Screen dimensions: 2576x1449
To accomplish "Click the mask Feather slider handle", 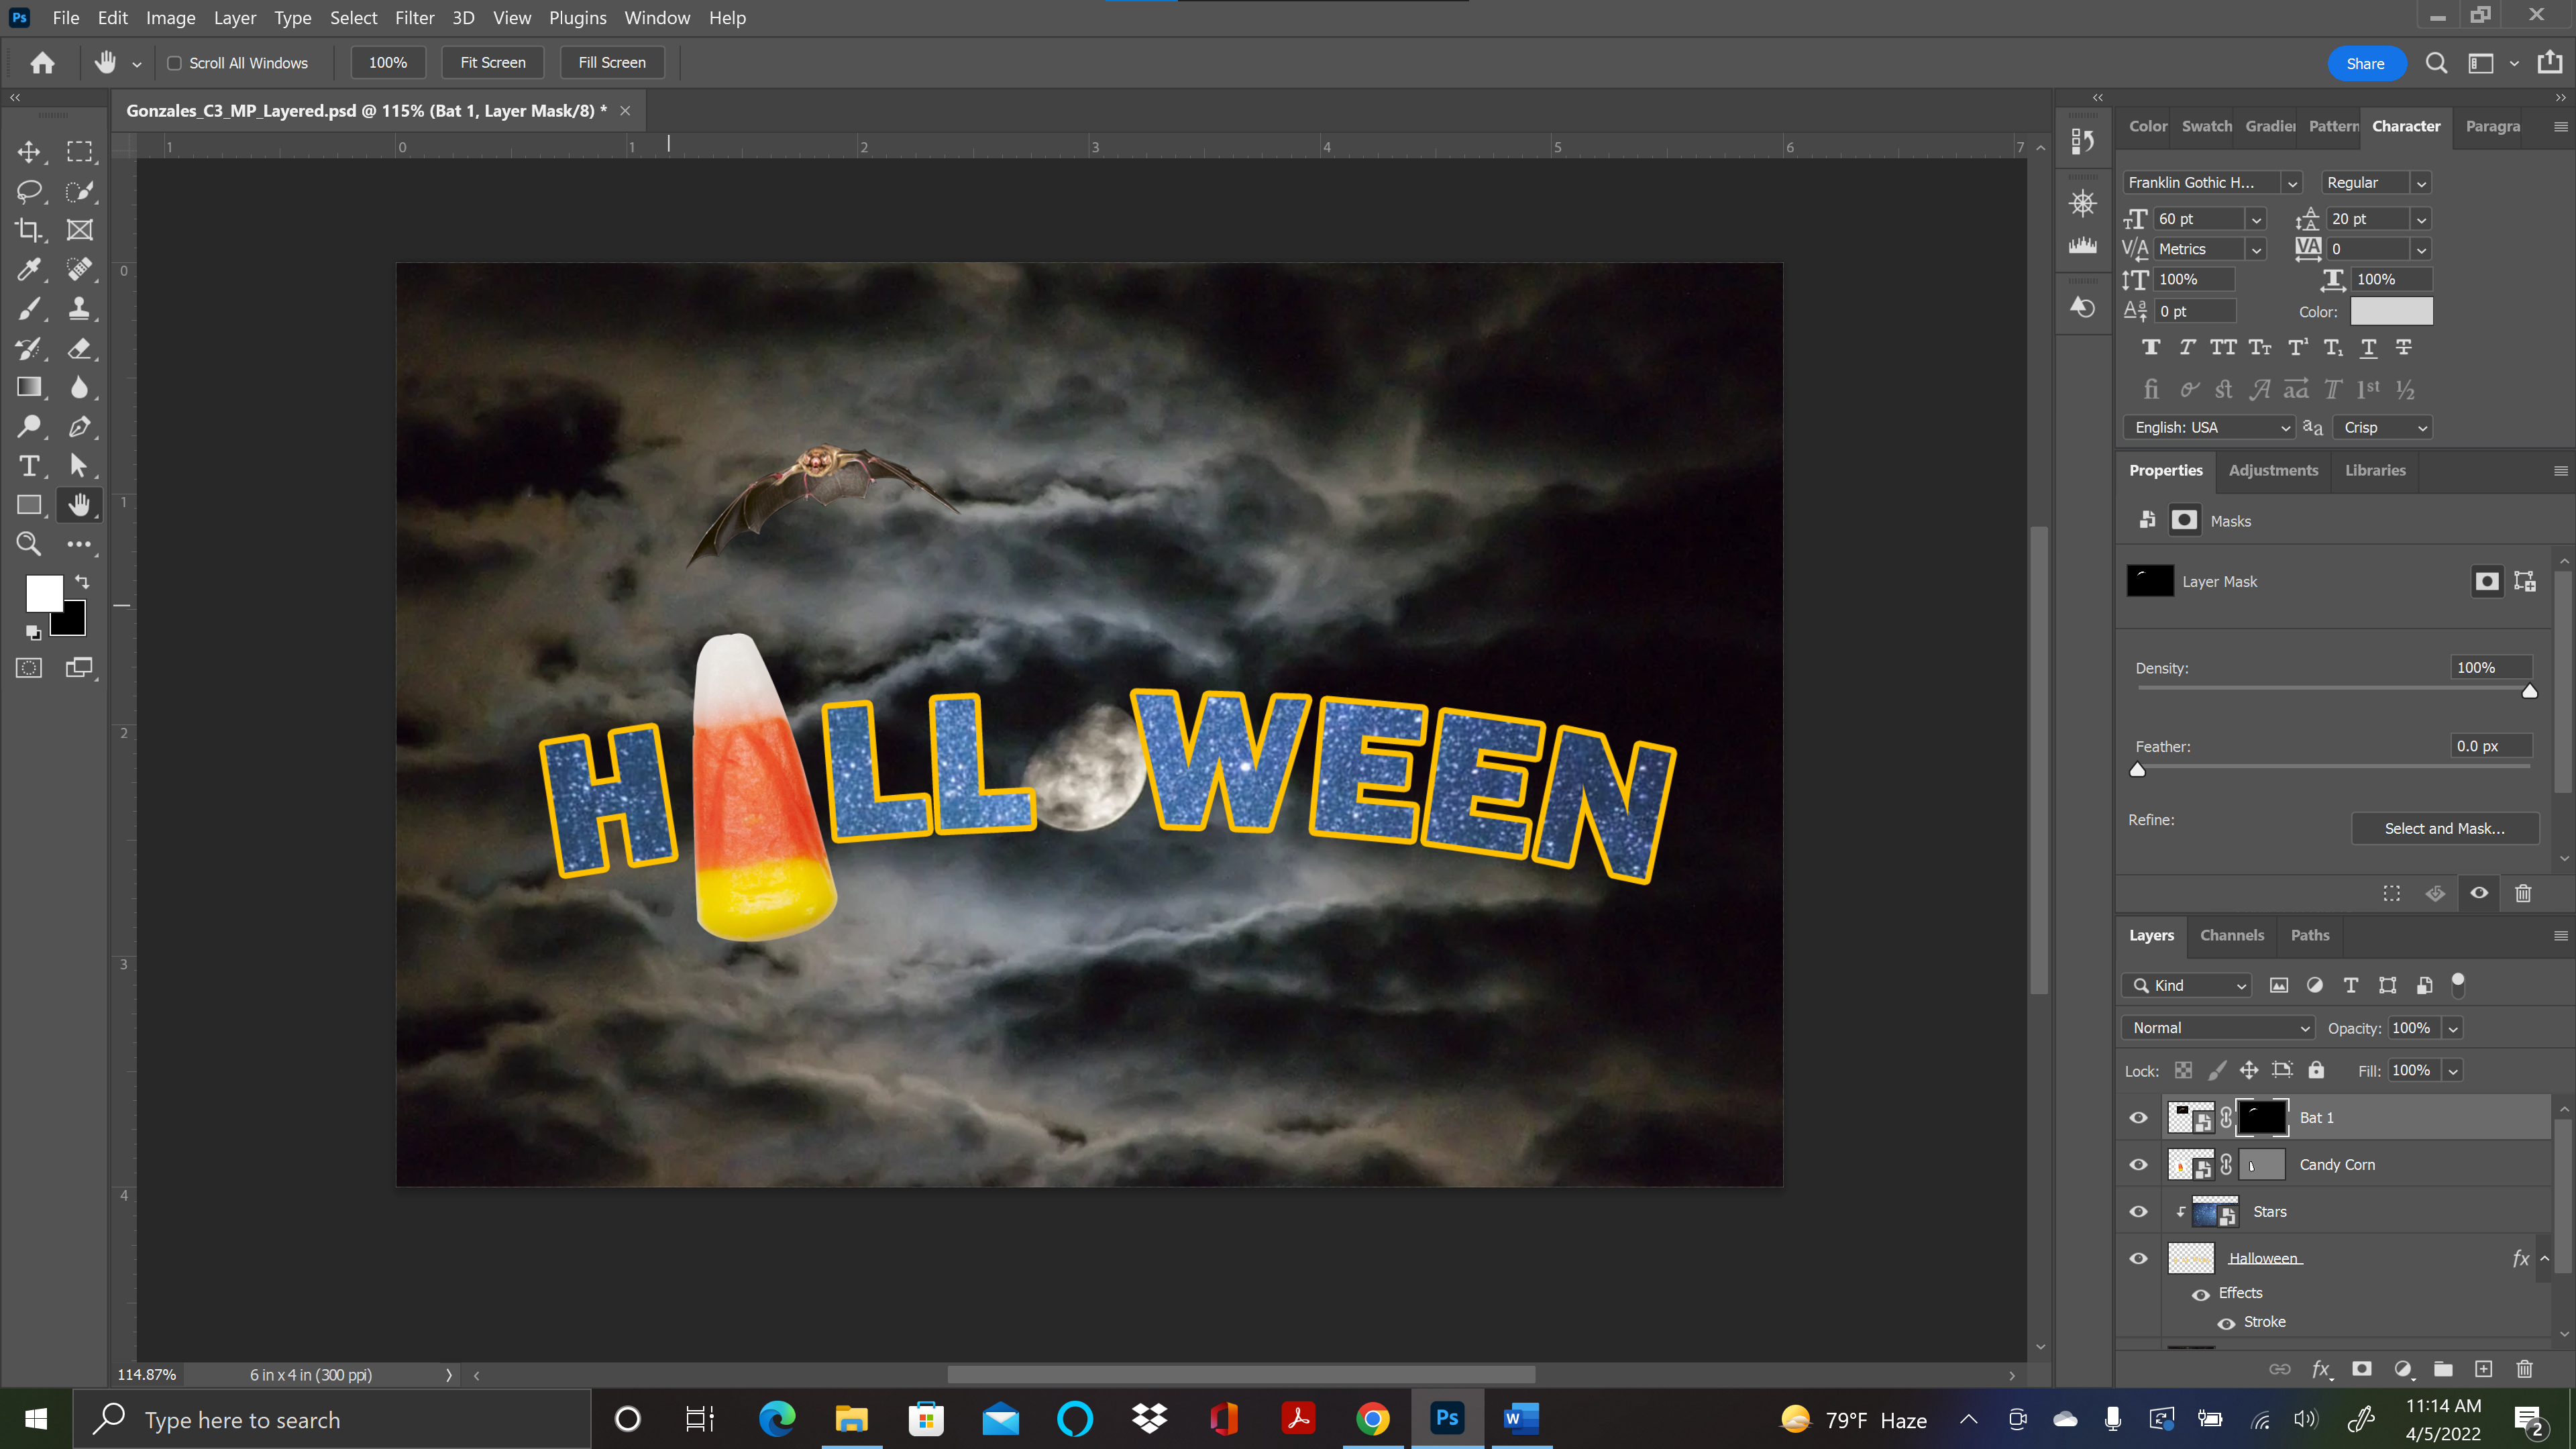I will coord(2137,770).
